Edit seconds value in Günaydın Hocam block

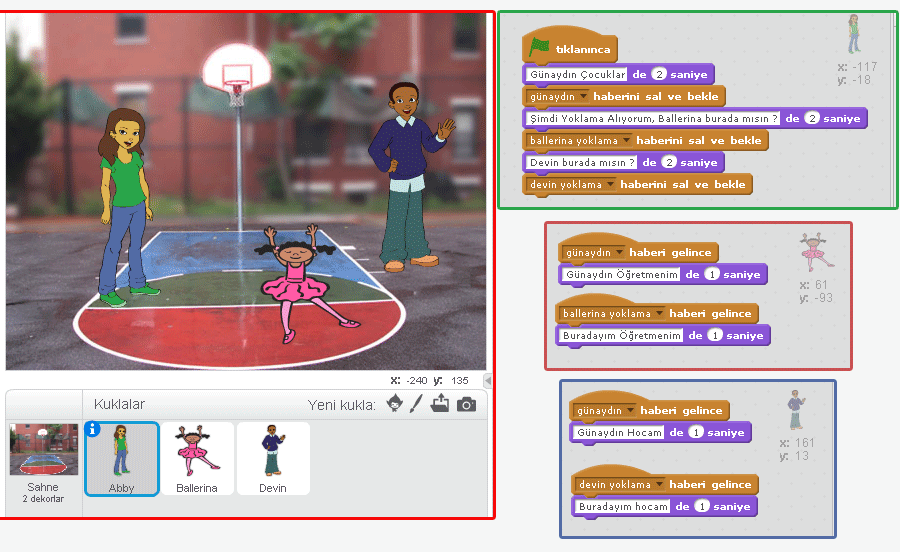point(696,432)
